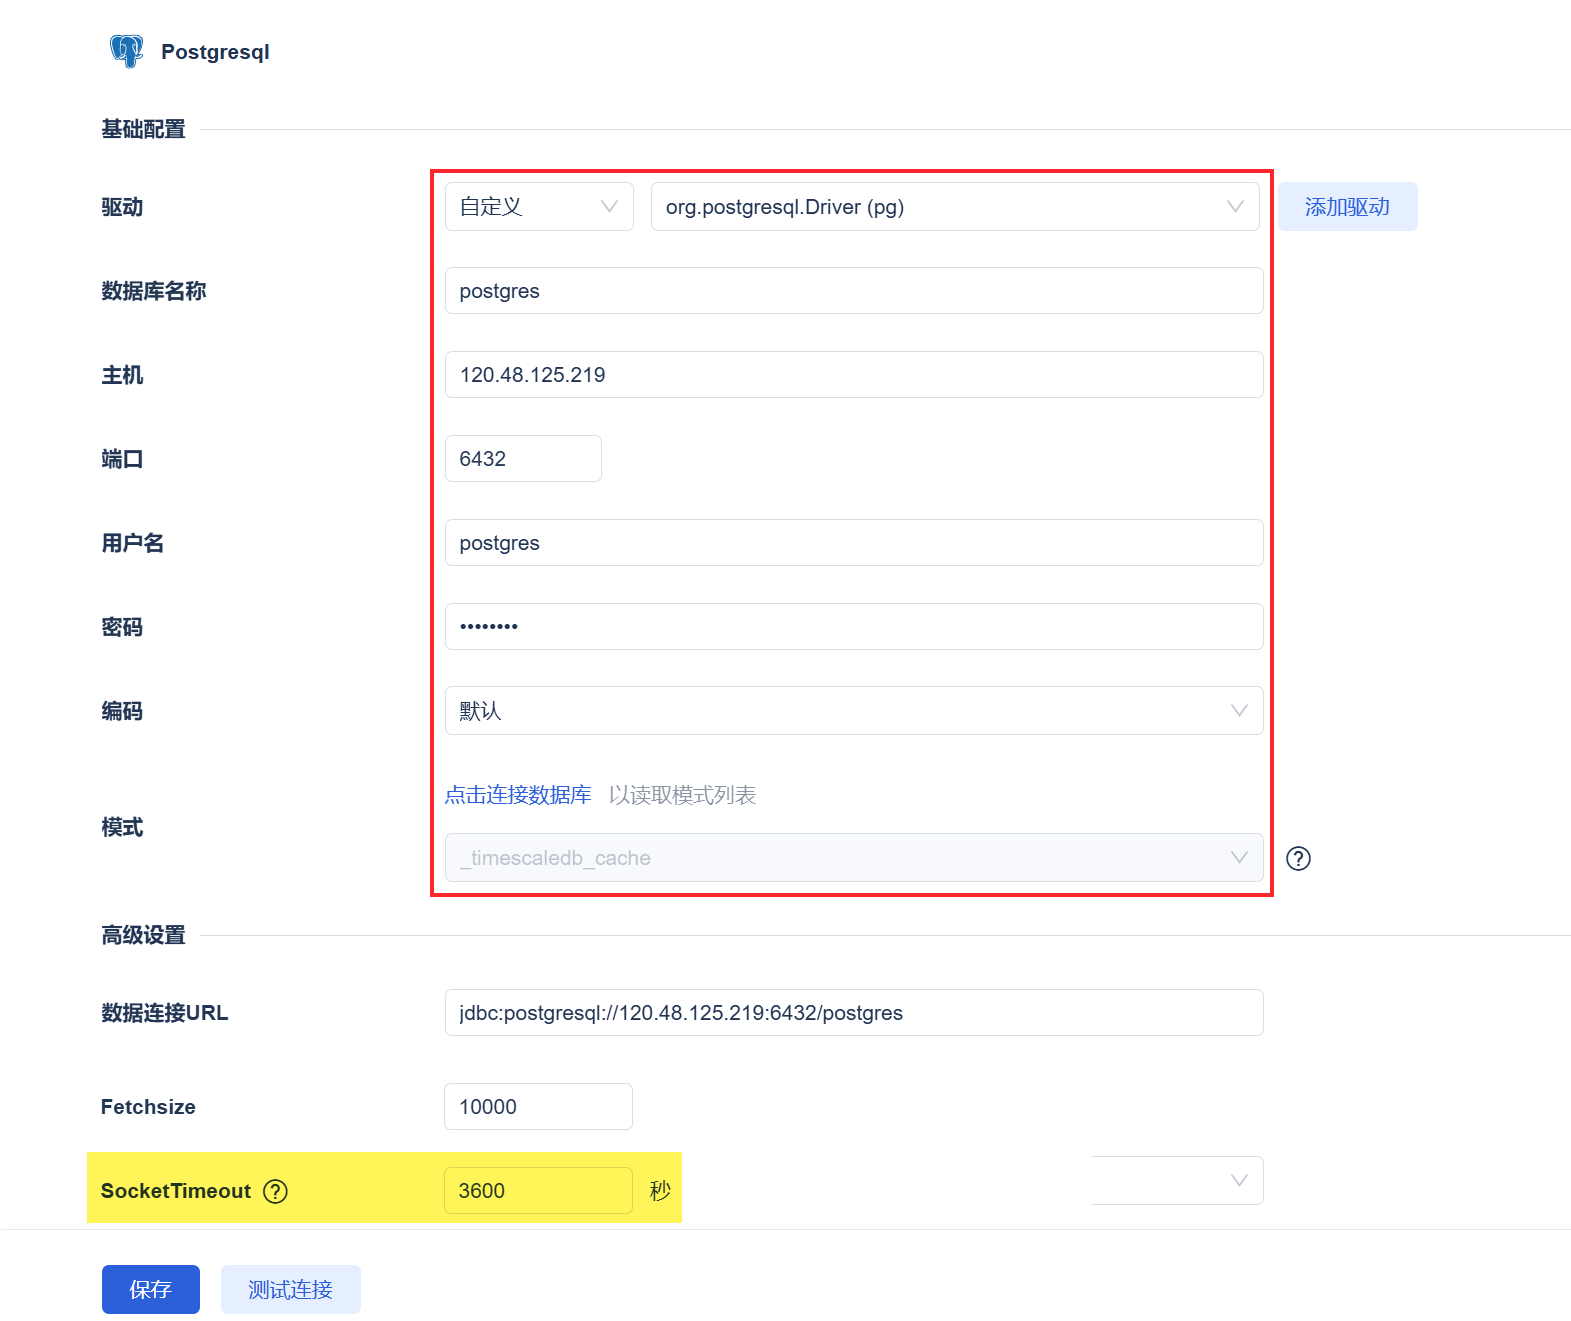Click the help icon beside the schema dropdown
The width and height of the screenshot is (1571, 1321).
pyautogui.click(x=1298, y=858)
